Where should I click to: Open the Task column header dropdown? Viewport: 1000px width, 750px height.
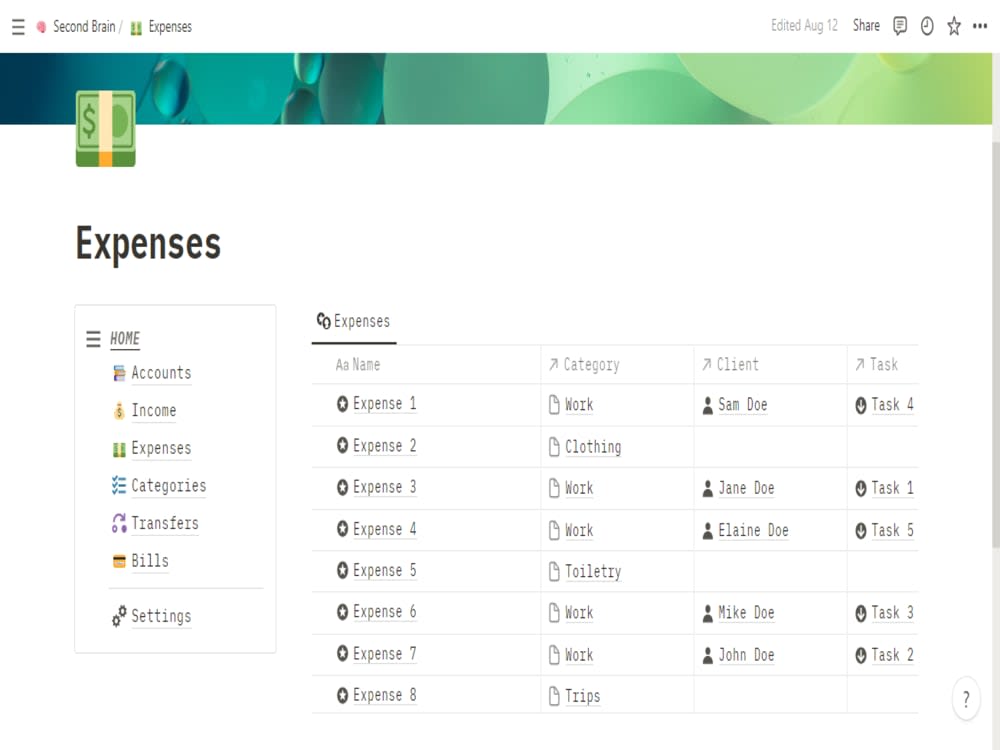tap(880, 365)
